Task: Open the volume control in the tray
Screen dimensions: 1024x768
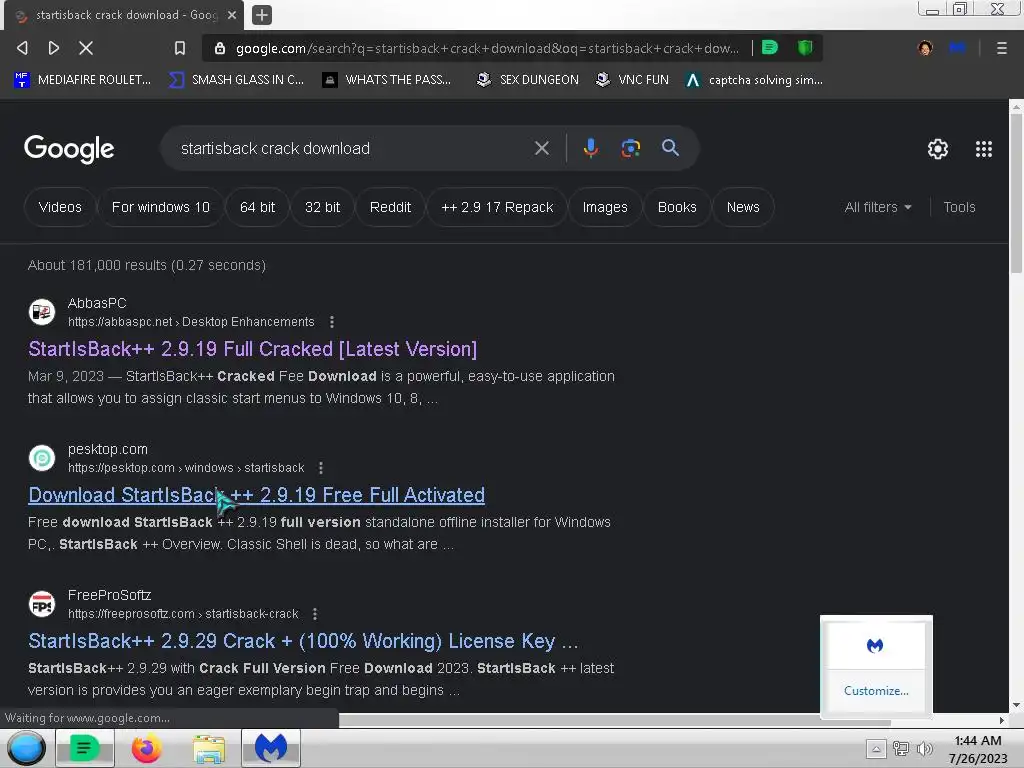Action: [x=925, y=748]
